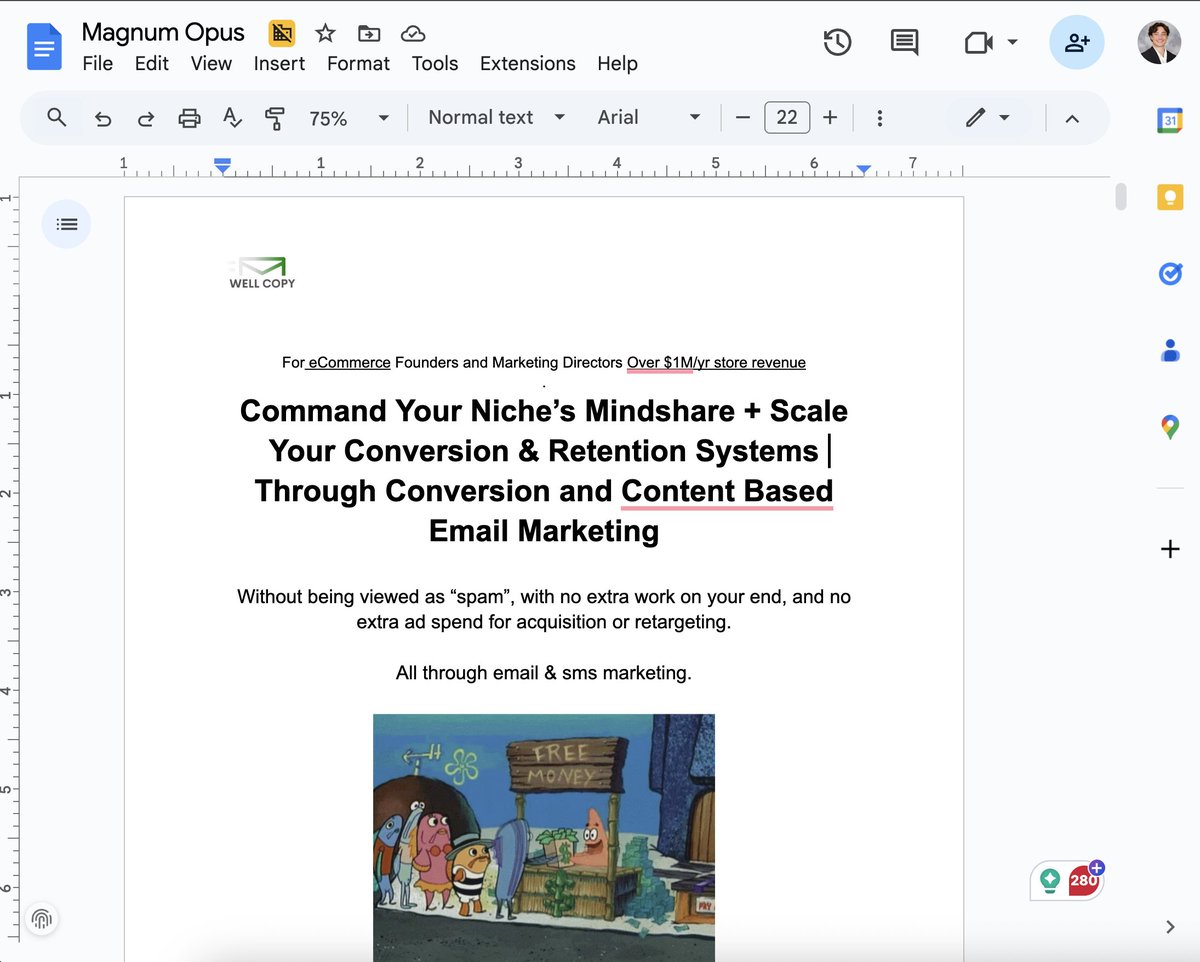This screenshot has width=1200, height=962.
Task: Click the Grammarly lightbulb widget
Action: (x=1049, y=881)
